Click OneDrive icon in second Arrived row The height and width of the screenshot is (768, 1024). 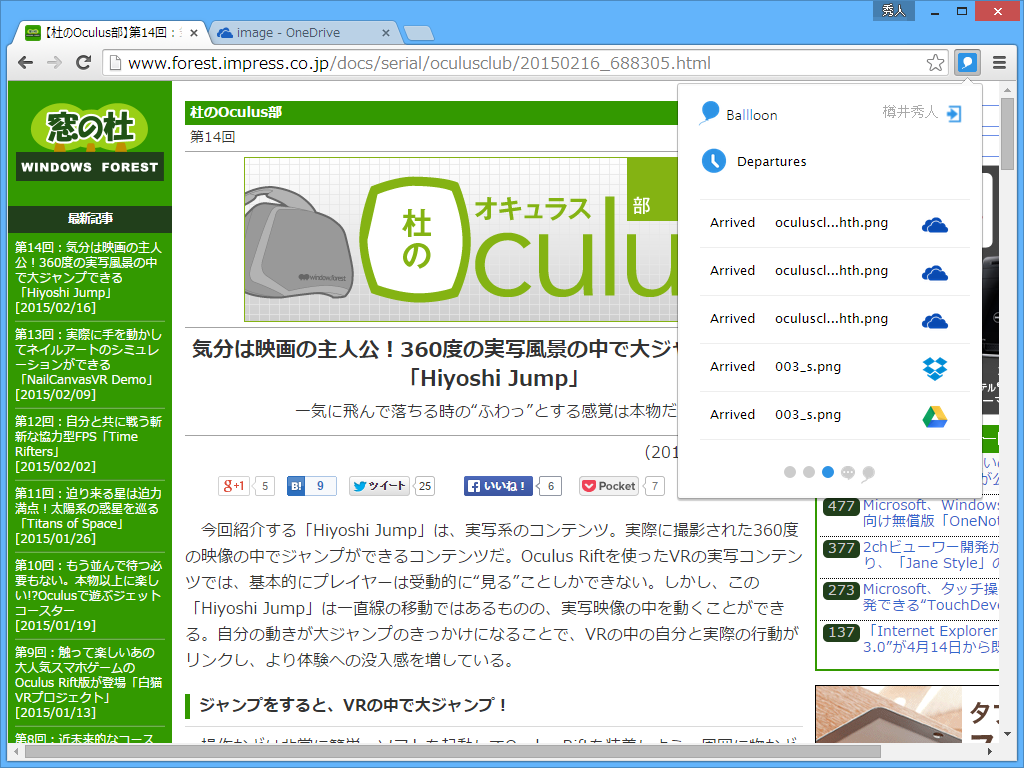pos(935,273)
